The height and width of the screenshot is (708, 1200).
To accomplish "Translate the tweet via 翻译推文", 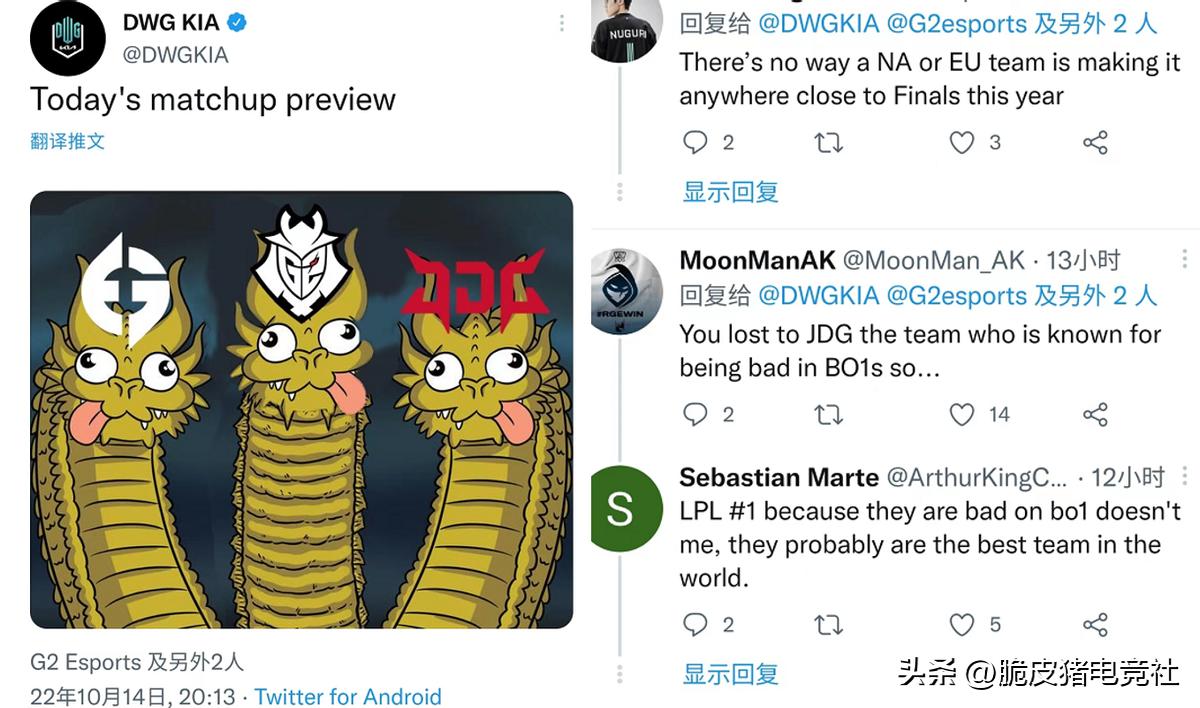I will pos(67,141).
